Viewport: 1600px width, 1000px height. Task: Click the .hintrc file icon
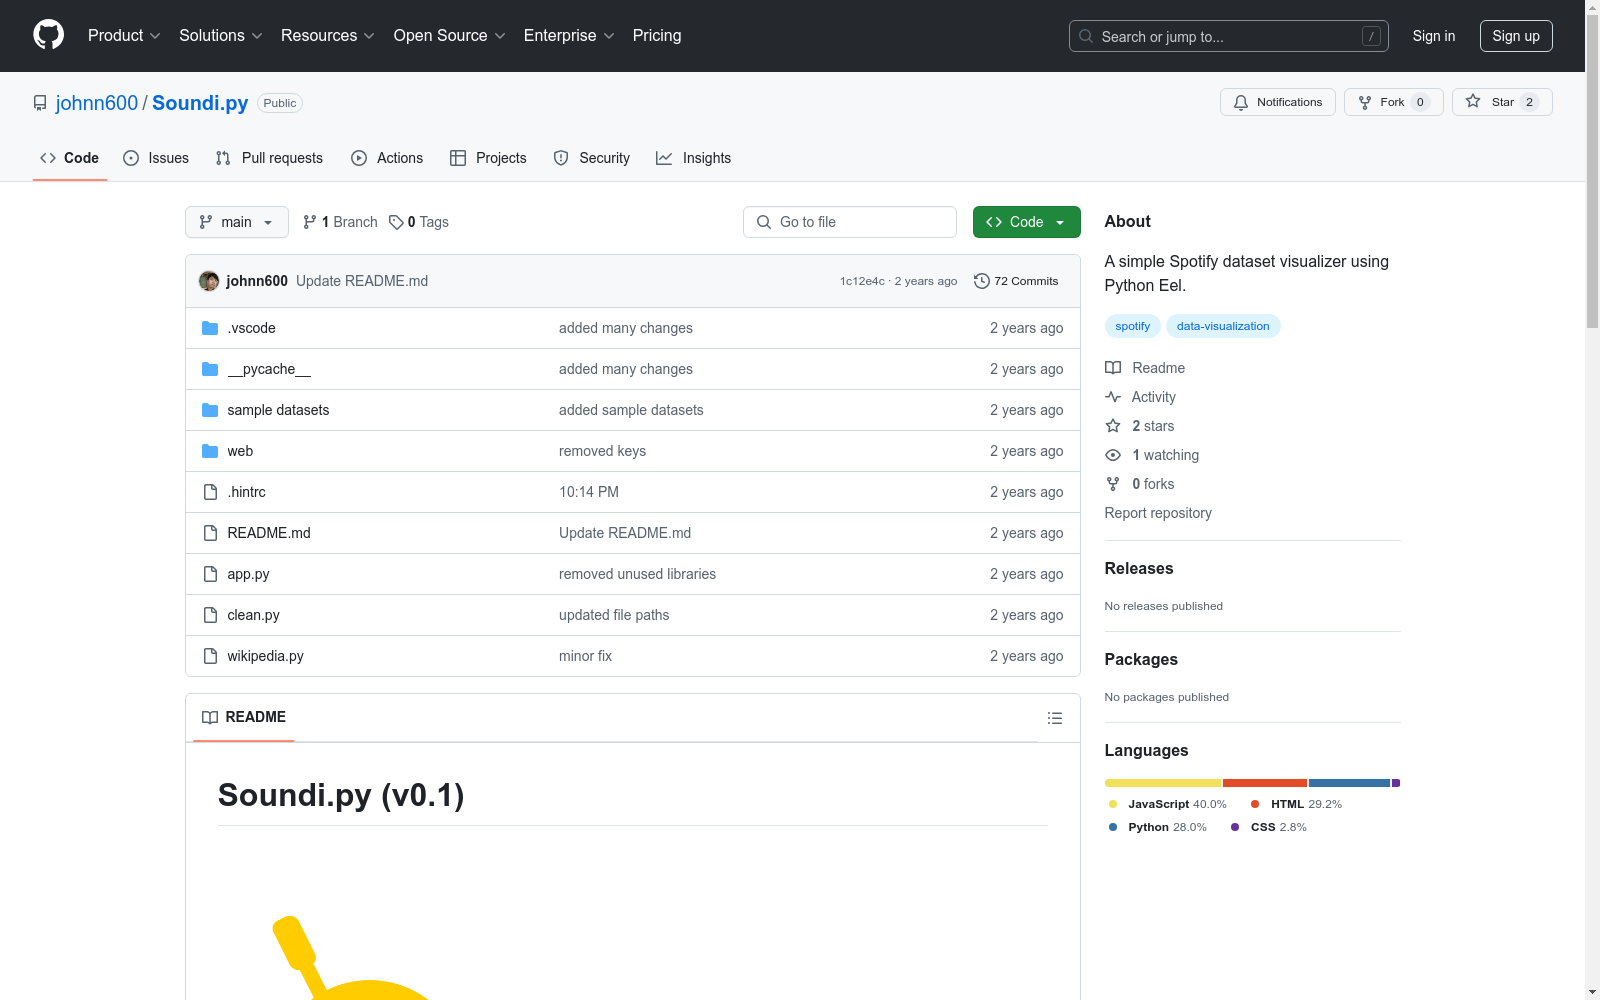pyautogui.click(x=210, y=492)
